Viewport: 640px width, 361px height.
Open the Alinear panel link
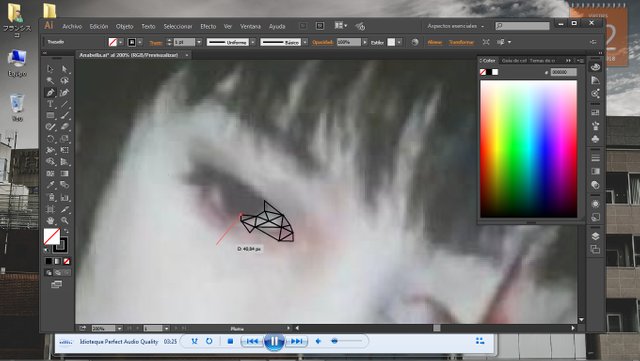pos(435,42)
